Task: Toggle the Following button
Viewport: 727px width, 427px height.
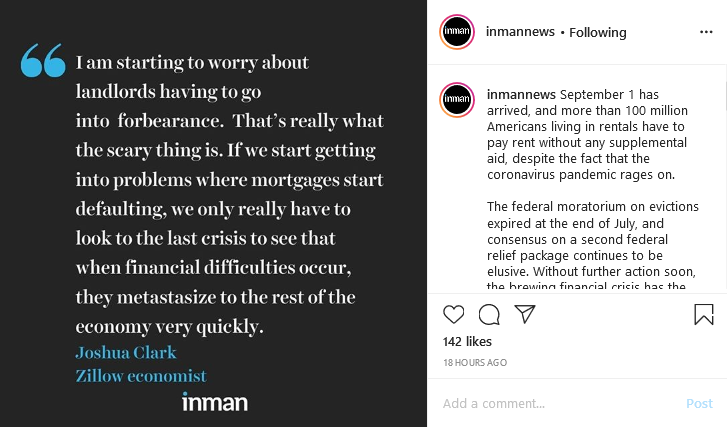Action: [x=598, y=32]
